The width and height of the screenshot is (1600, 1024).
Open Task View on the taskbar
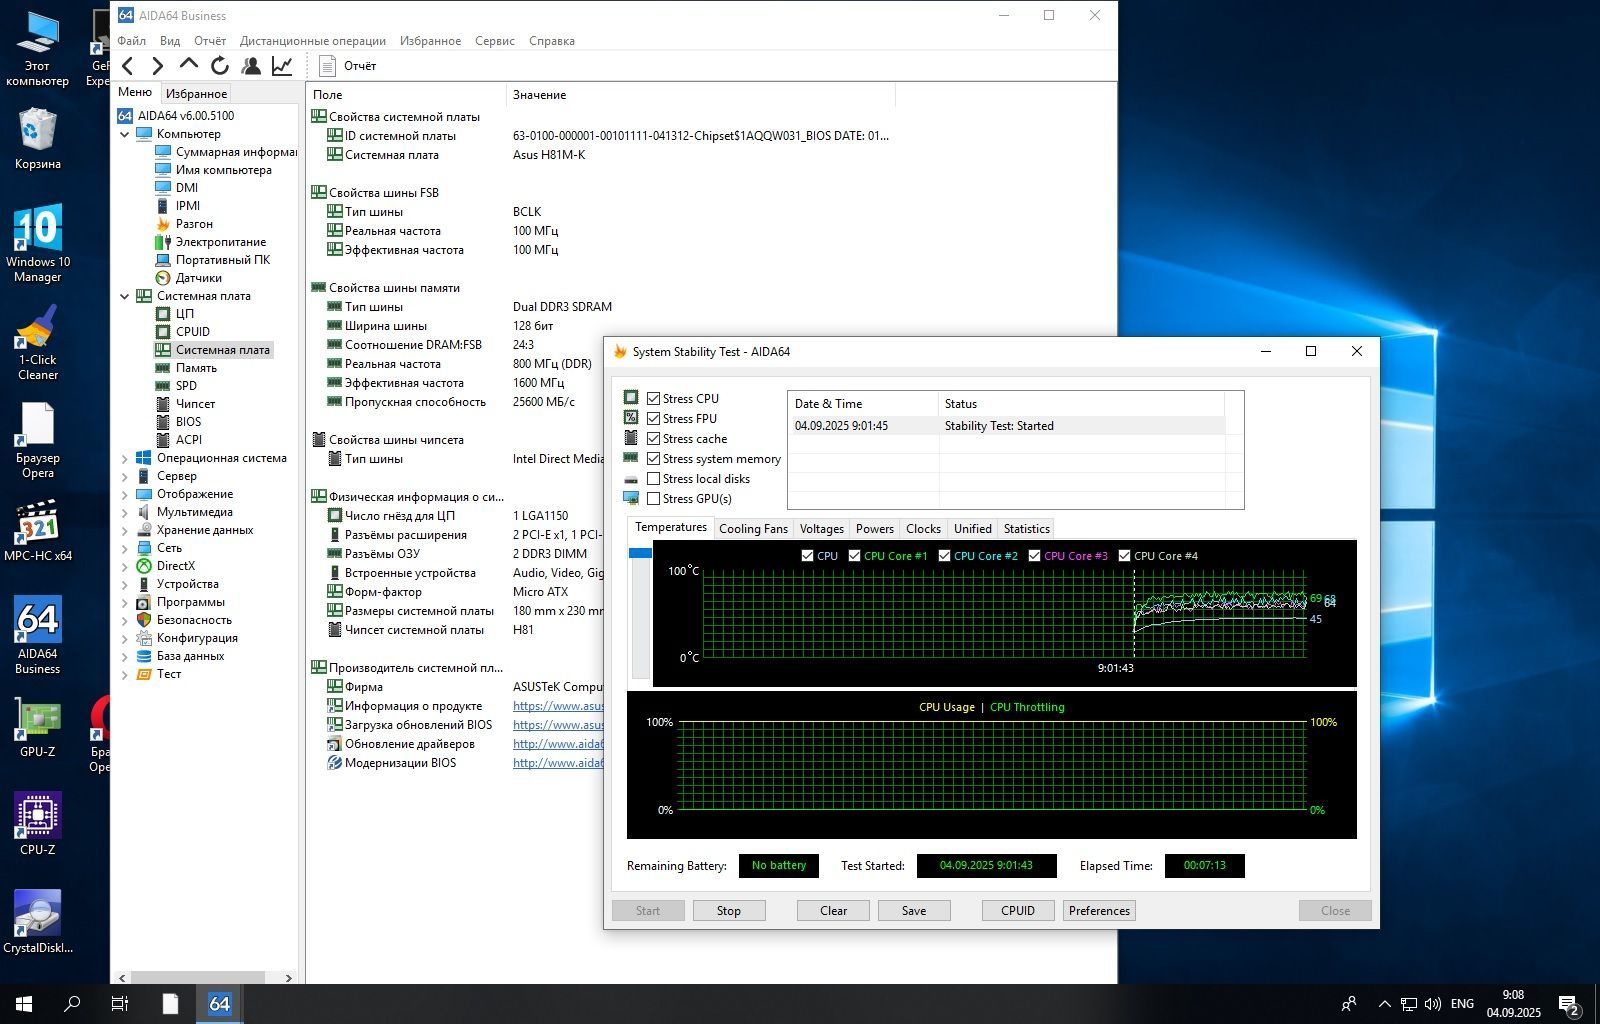tap(120, 1004)
